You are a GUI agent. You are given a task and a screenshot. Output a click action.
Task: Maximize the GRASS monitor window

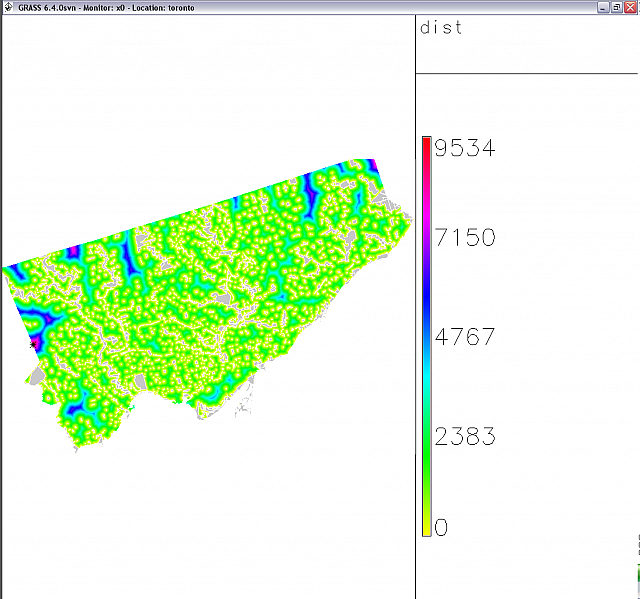[x=616, y=7]
